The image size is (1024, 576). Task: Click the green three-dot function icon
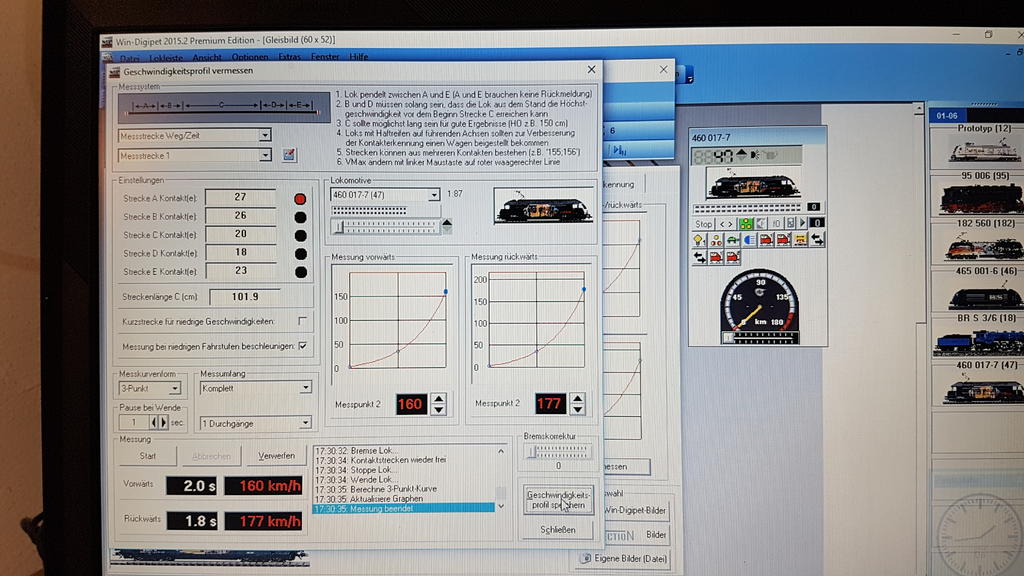[x=746, y=223]
